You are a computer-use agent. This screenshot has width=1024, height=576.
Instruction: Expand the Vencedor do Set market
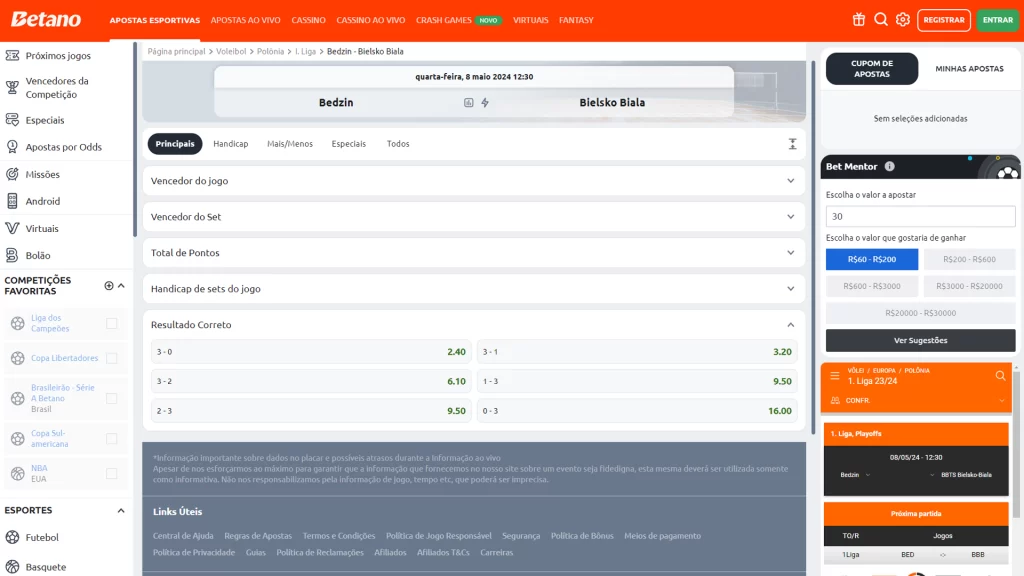474,217
